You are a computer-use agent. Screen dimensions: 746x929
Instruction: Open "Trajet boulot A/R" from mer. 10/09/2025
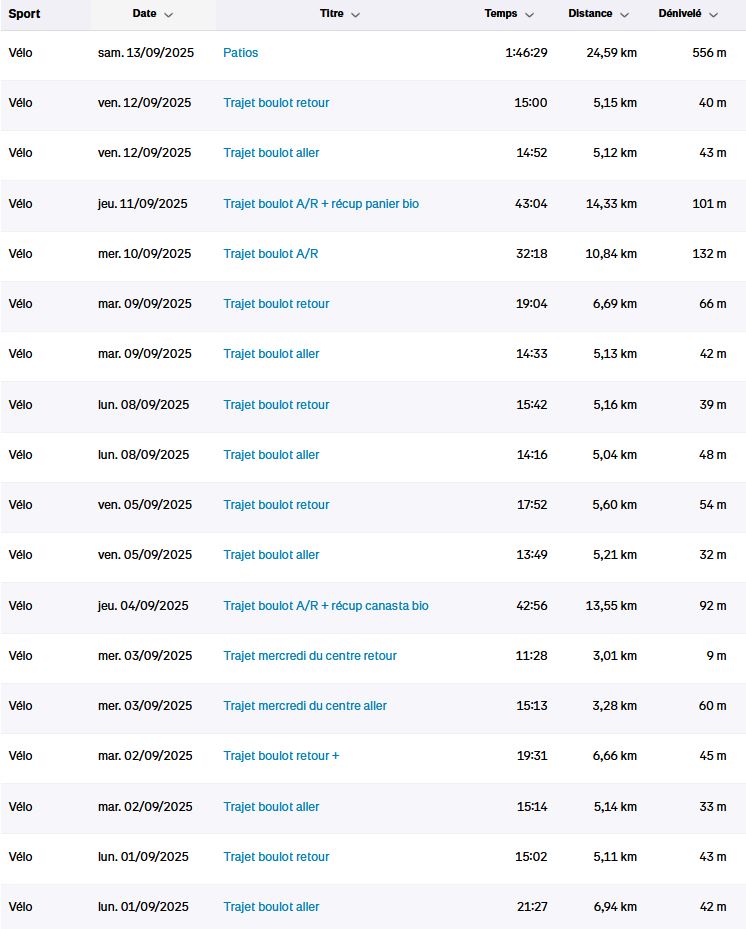click(270, 254)
